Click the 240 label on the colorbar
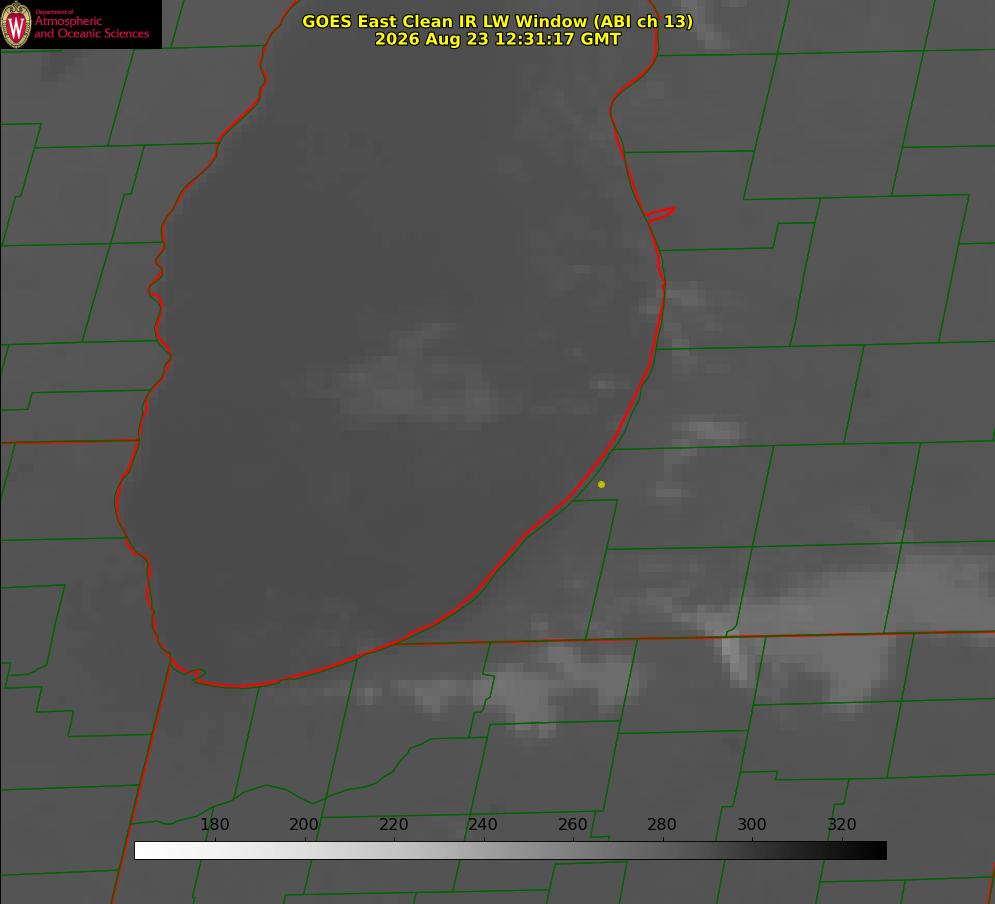Image resolution: width=995 pixels, height=904 pixels. click(483, 824)
